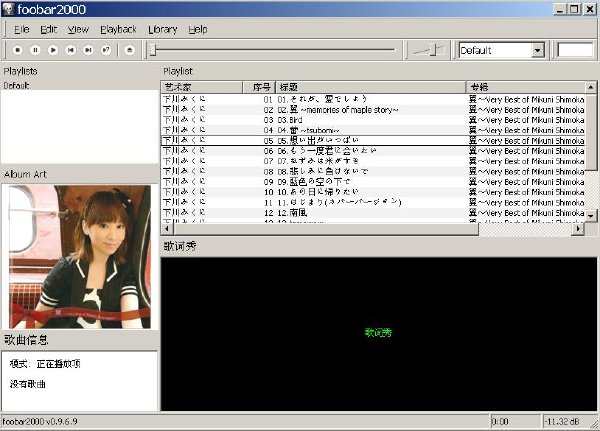This screenshot has height=431, width=600.
Task: Click the empty search field in toolbar
Action: [x=575, y=50]
